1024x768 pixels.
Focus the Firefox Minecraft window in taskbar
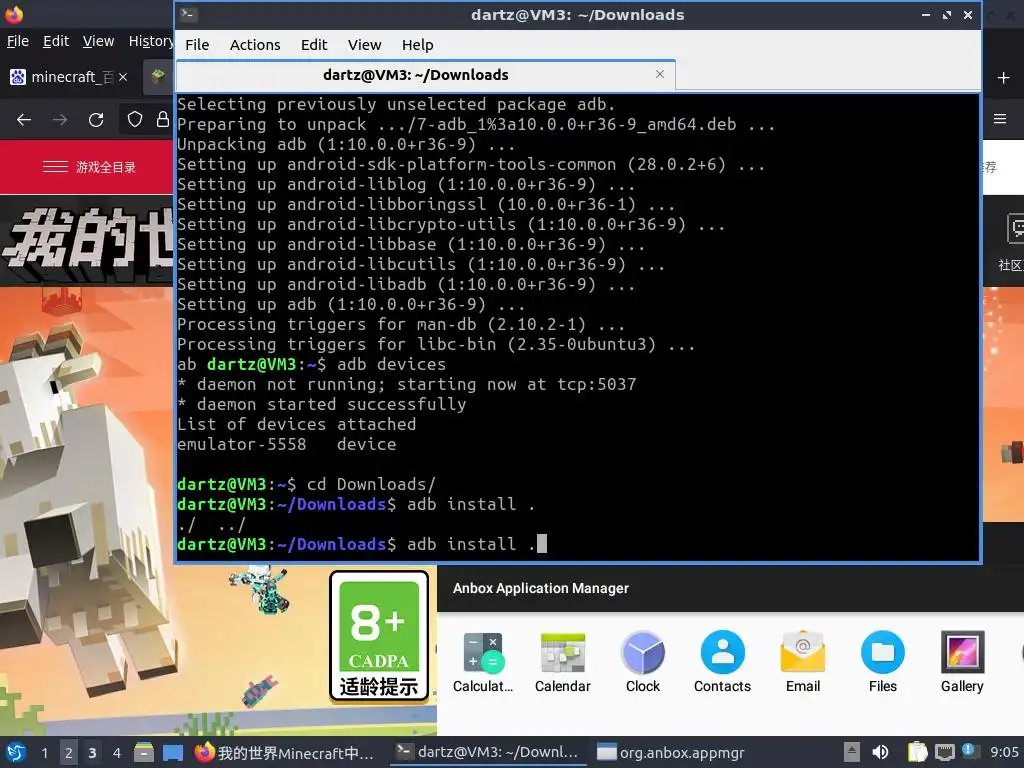(x=285, y=752)
